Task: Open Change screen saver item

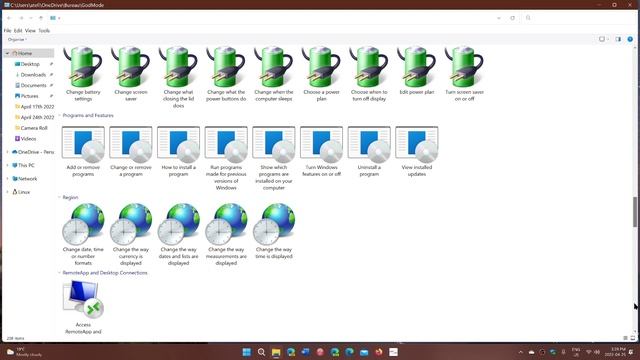Action: (x=131, y=74)
